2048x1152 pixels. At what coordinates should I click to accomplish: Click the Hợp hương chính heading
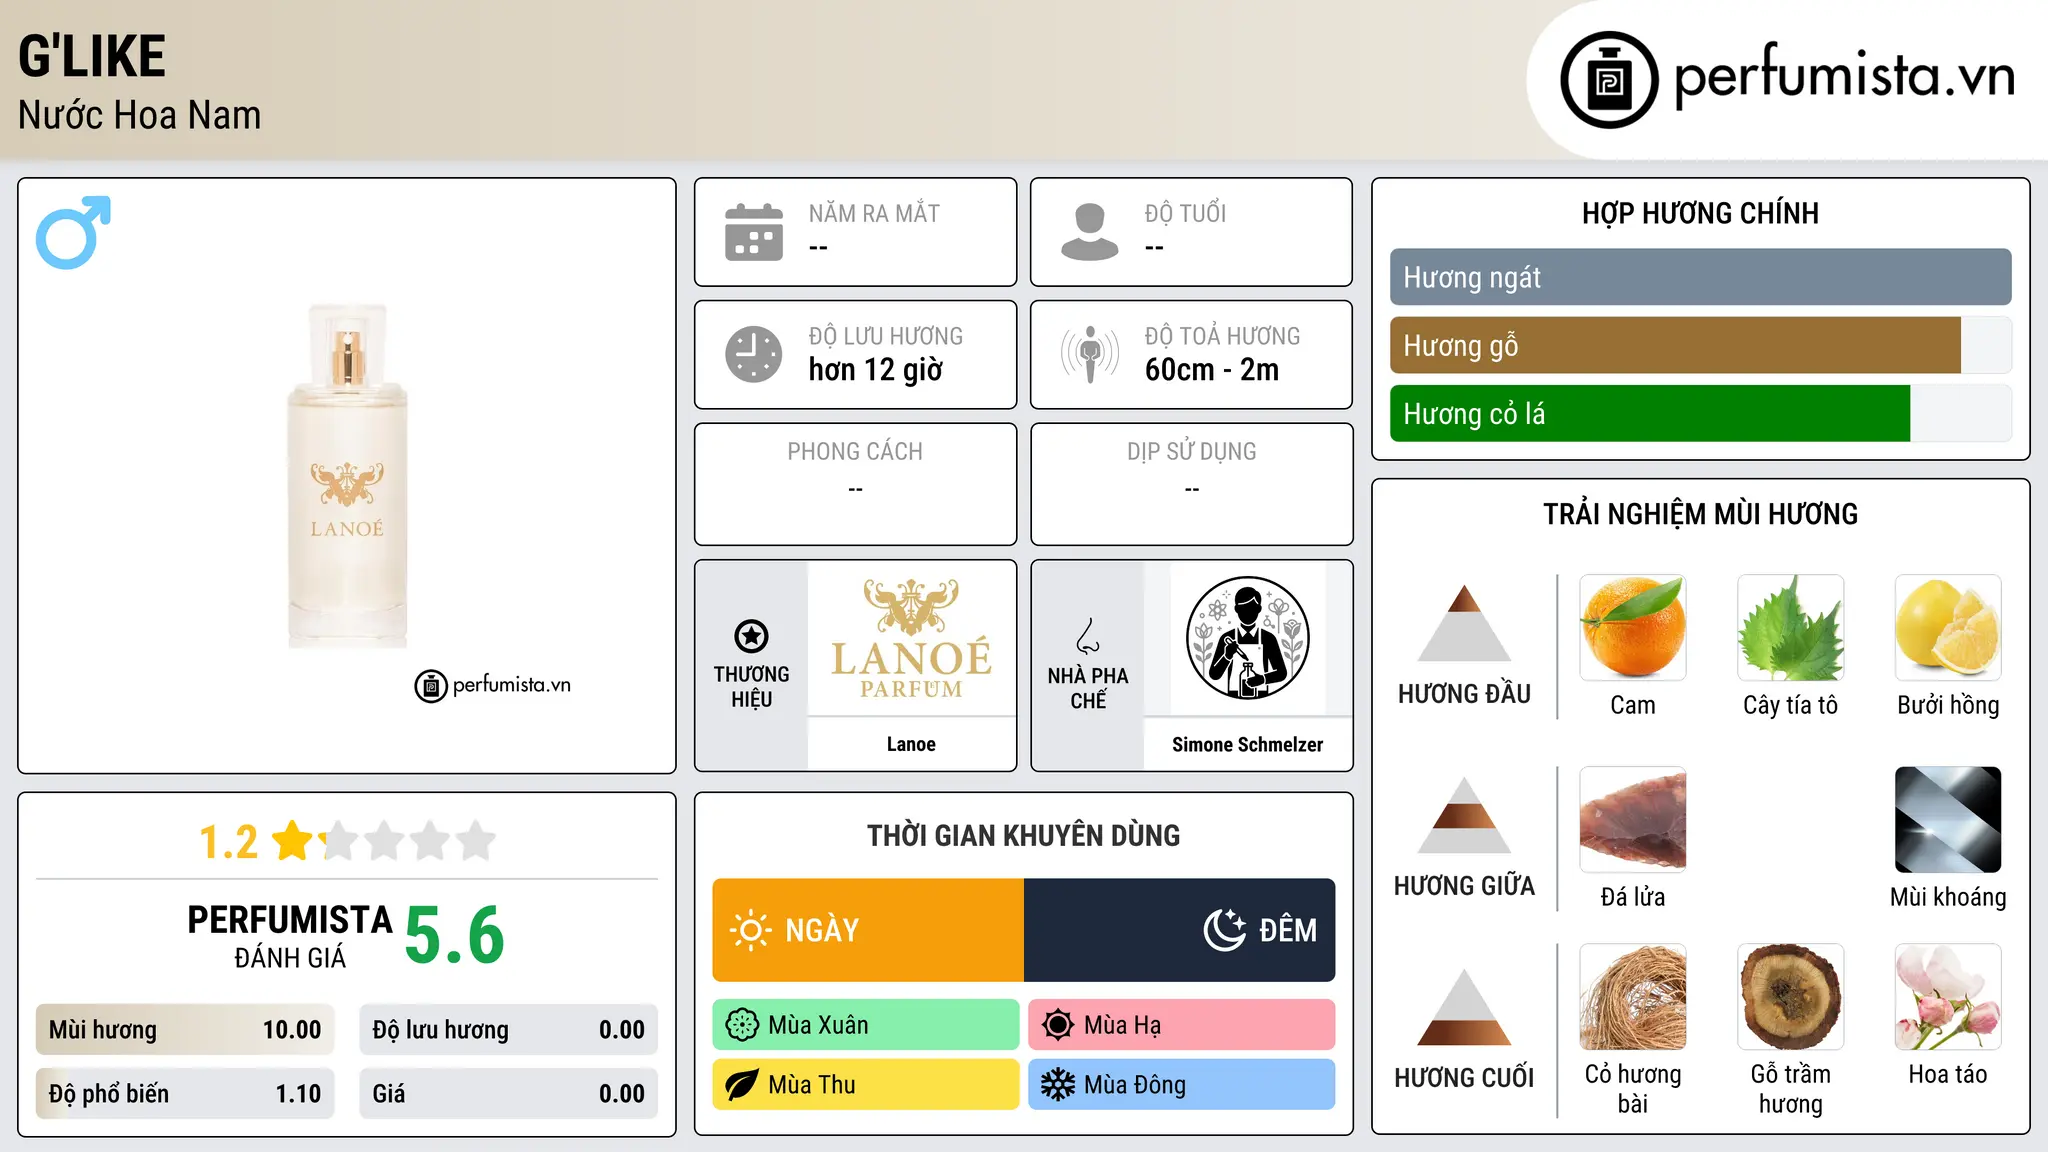(x=1700, y=213)
